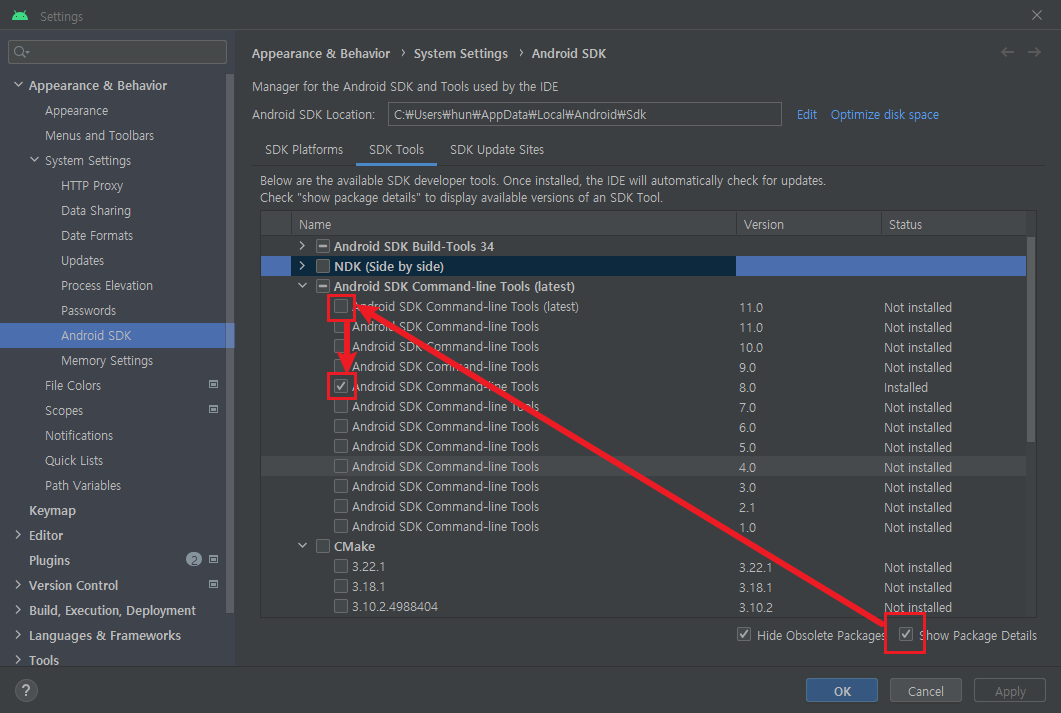Click the Version column header
This screenshot has height=713, width=1061.
[809, 224]
